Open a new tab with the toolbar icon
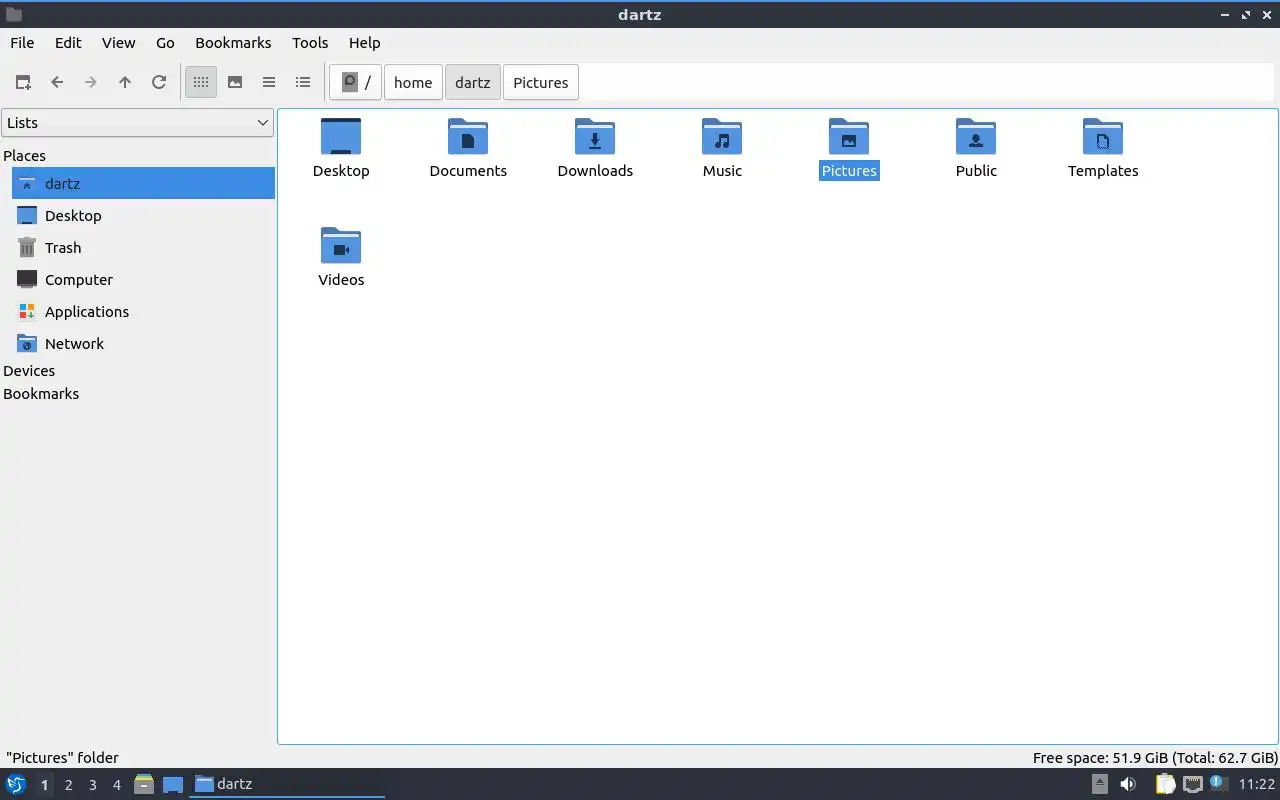1280x800 pixels. click(23, 83)
